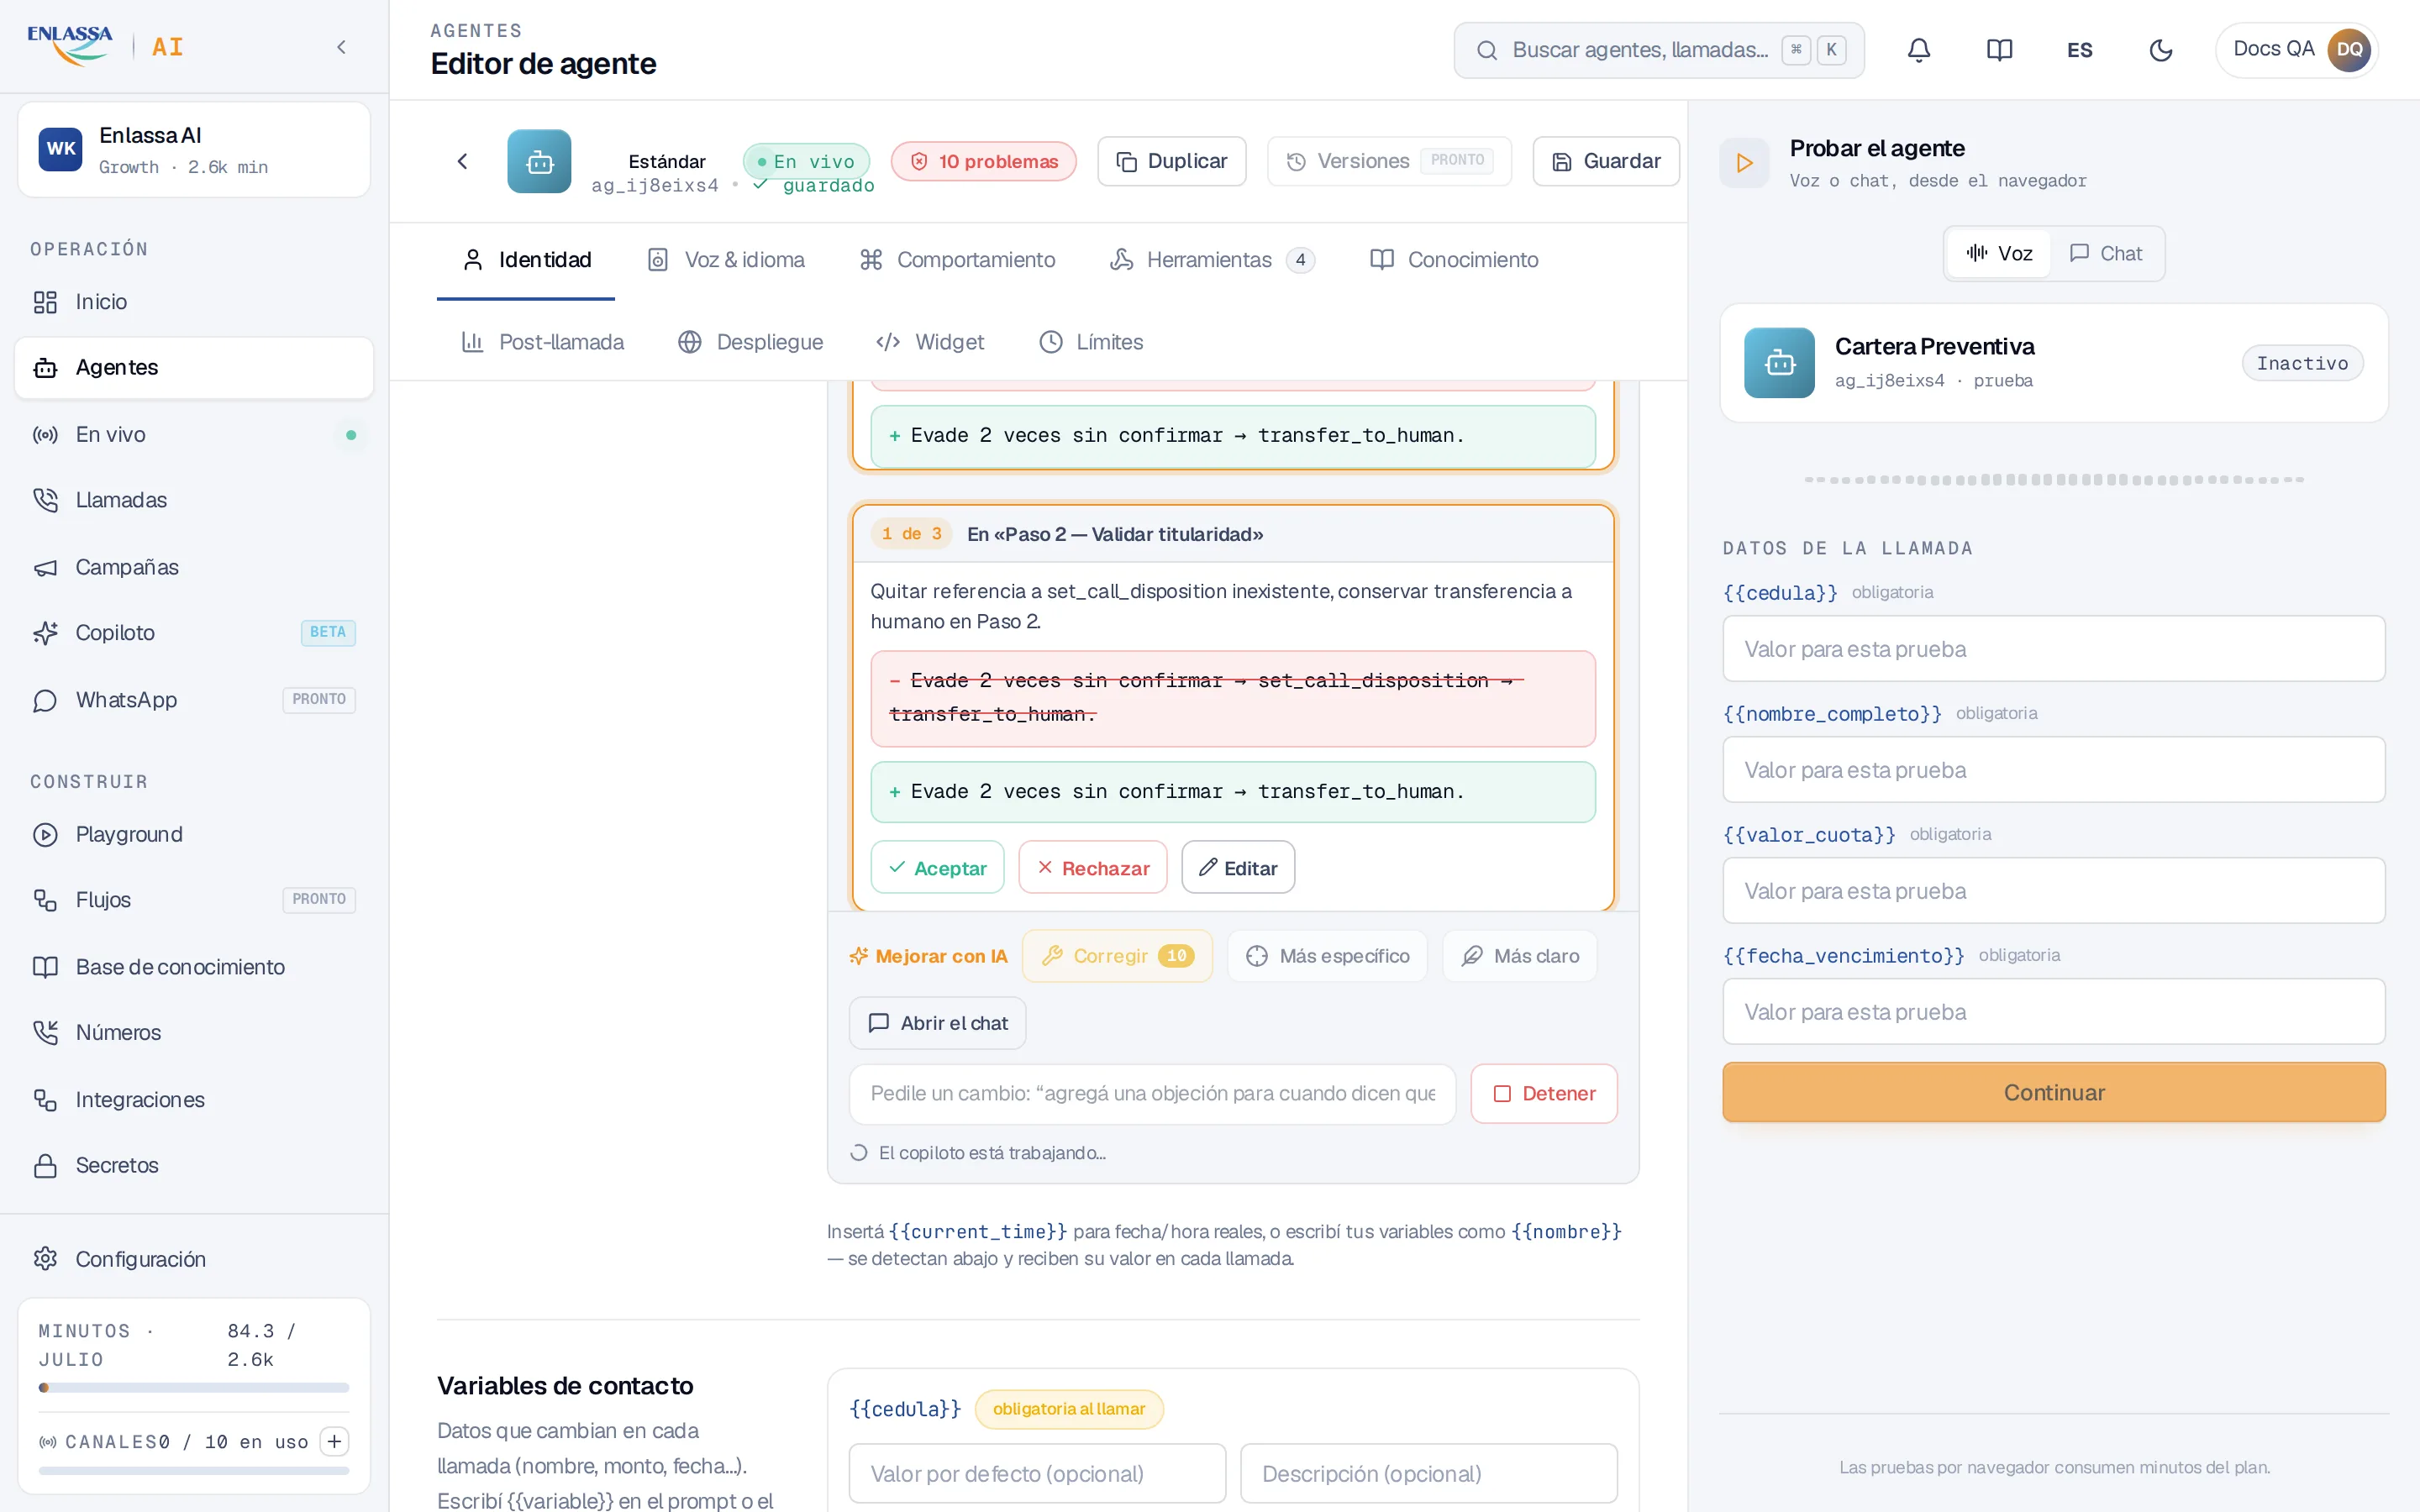Open Integraciones in the sidebar
Image resolution: width=2420 pixels, height=1512 pixels.
194,1100
